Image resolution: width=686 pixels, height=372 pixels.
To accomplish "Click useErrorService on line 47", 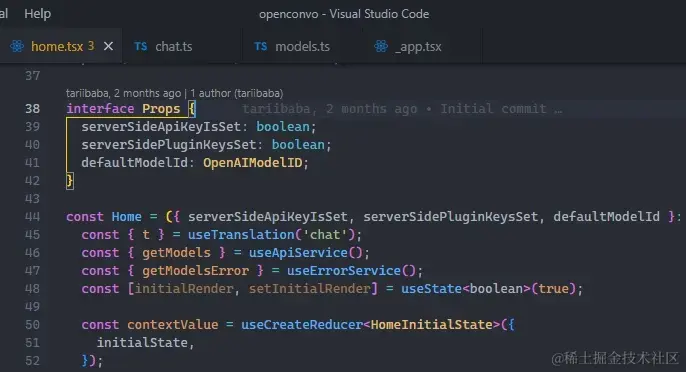I will click(x=343, y=271).
